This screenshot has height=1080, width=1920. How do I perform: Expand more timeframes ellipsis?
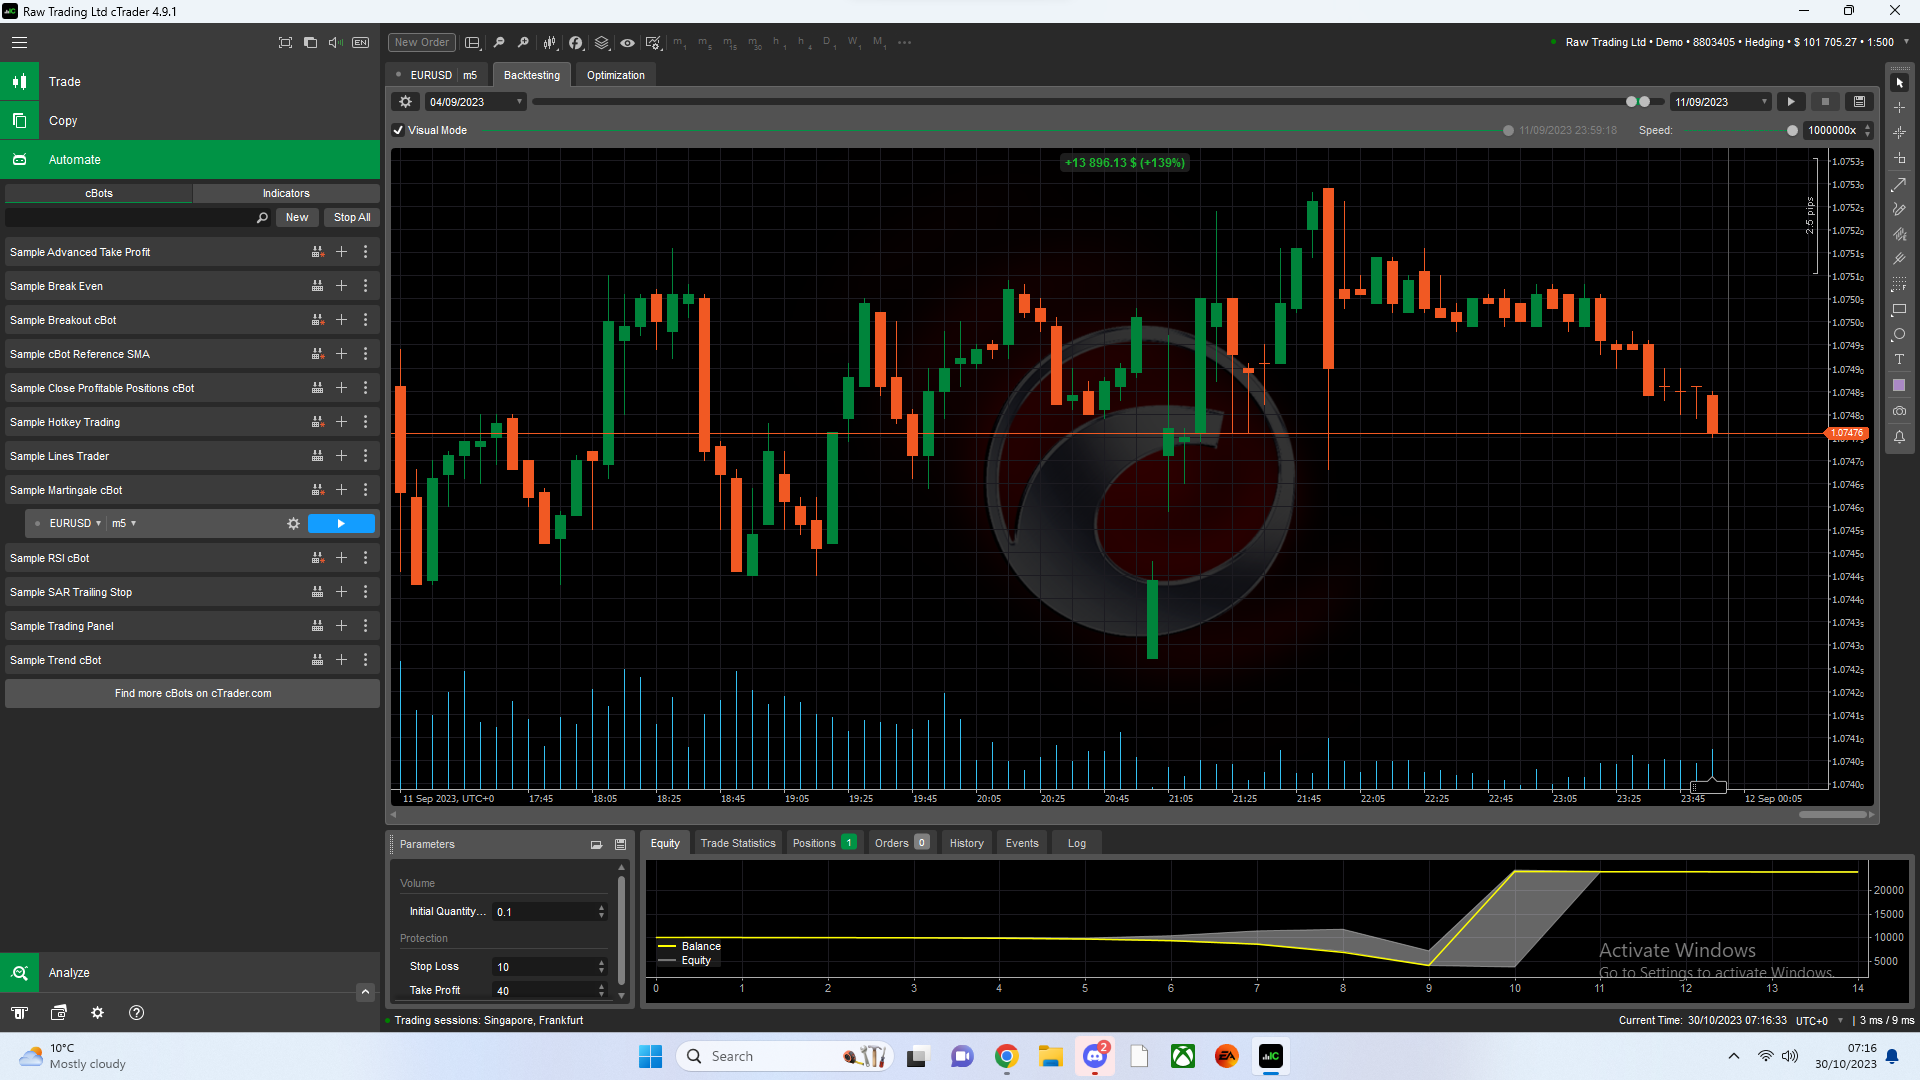tap(904, 42)
